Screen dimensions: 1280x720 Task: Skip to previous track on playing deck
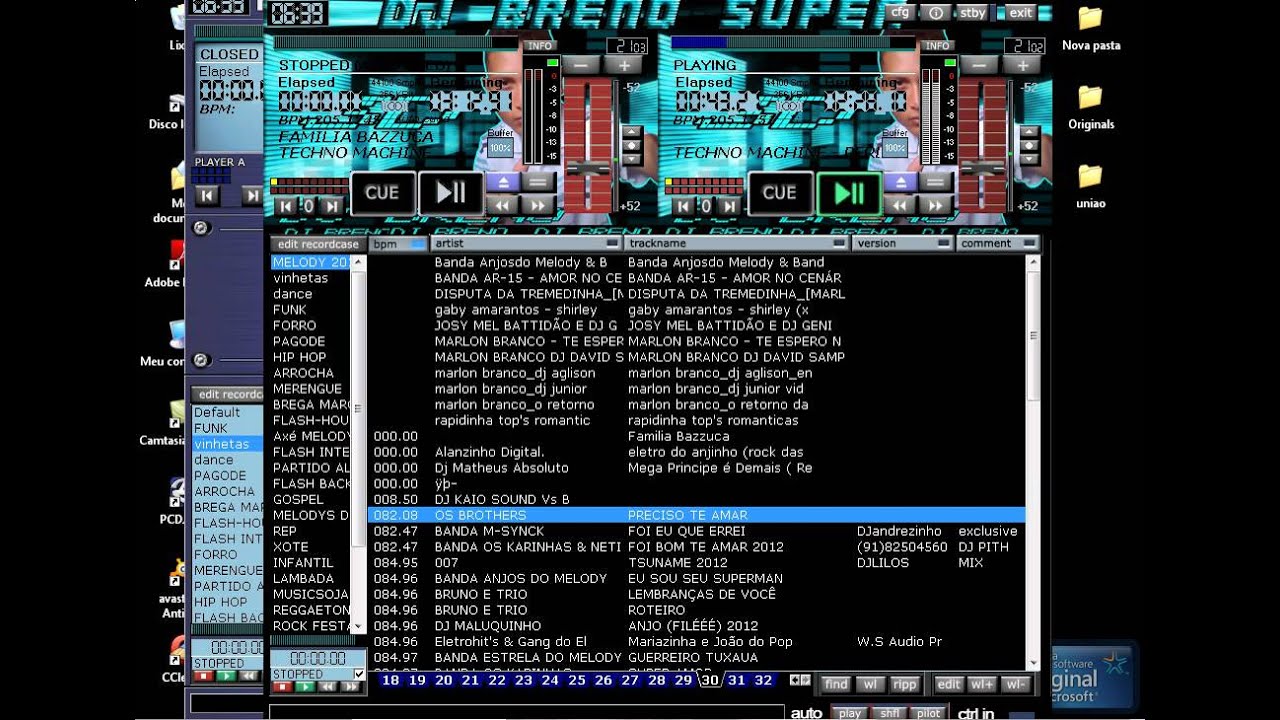(683, 207)
